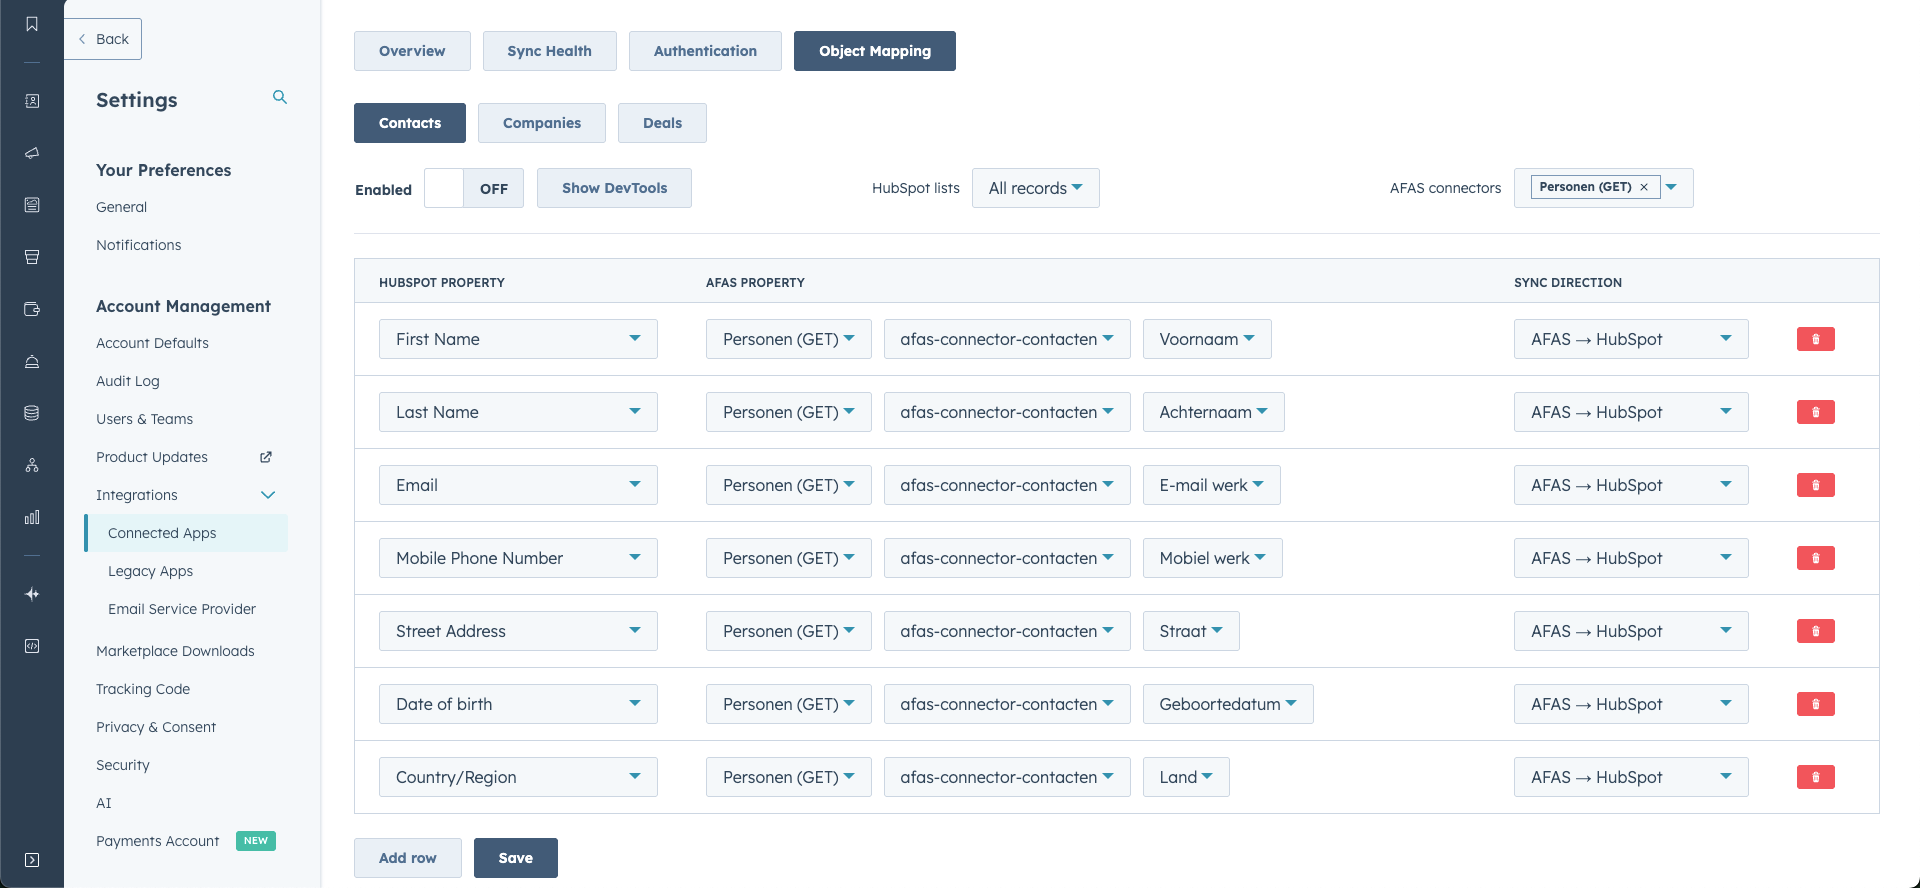Click the Show DevTools button
The width and height of the screenshot is (1920, 888).
click(614, 188)
